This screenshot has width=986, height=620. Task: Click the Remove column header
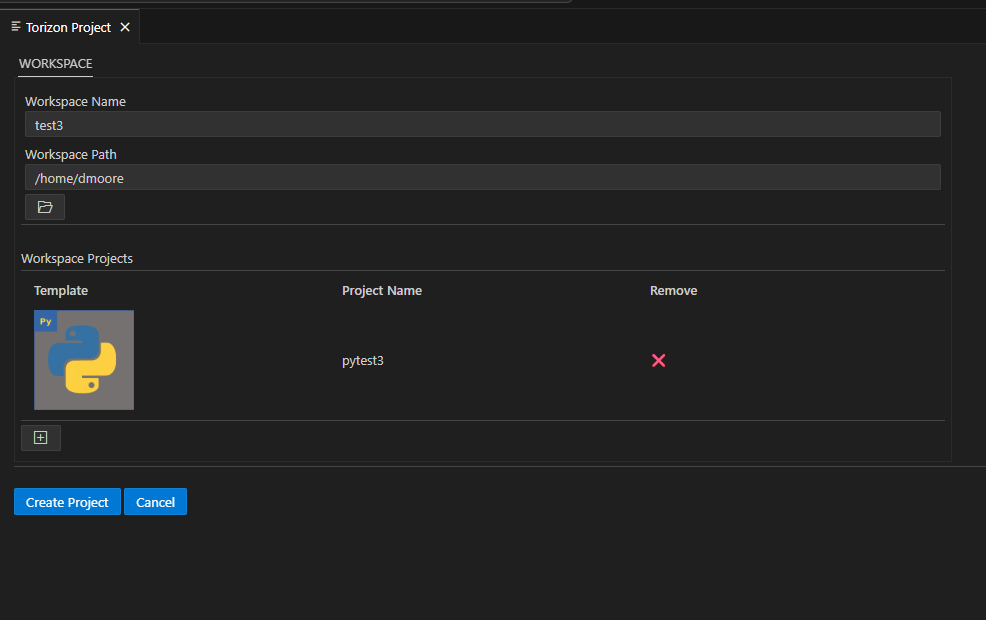tap(673, 291)
